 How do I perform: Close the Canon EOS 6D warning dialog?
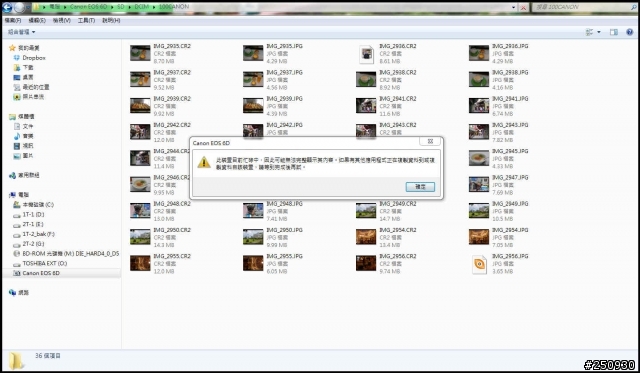click(430, 141)
